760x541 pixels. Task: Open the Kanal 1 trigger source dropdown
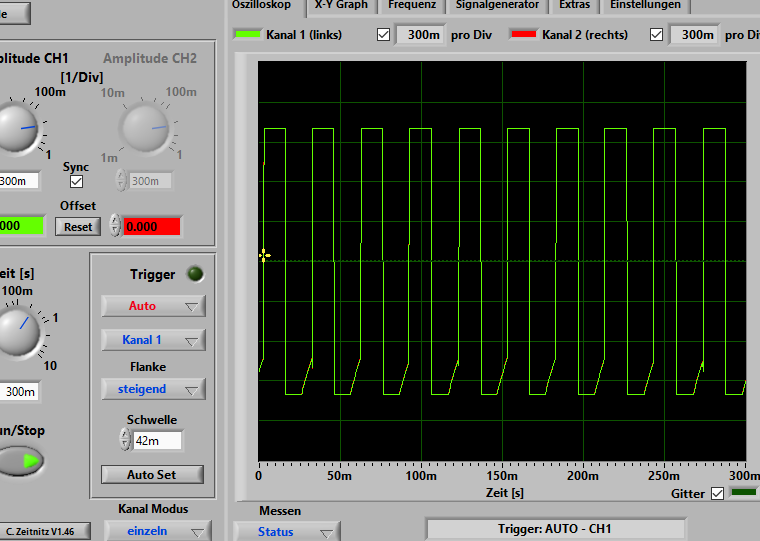153,340
